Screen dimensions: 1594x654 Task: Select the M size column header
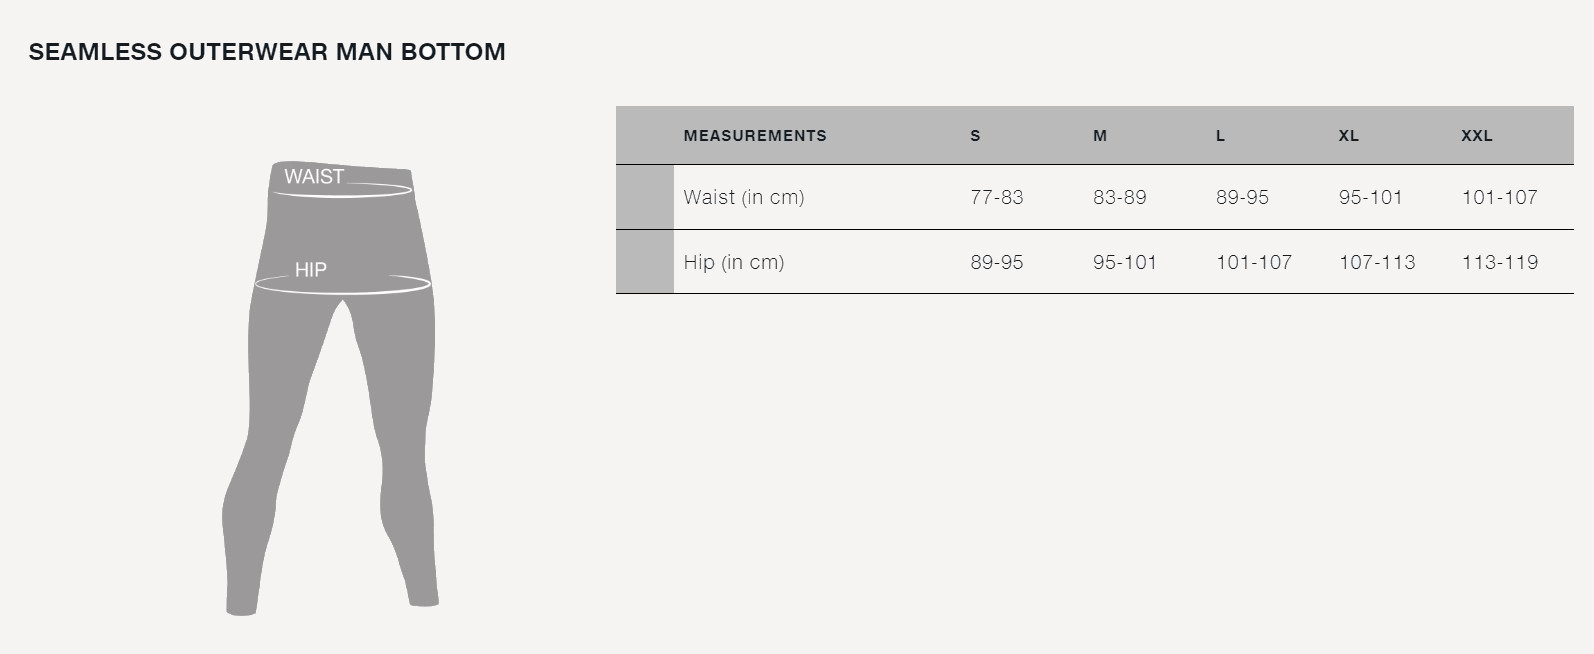(x=1100, y=136)
